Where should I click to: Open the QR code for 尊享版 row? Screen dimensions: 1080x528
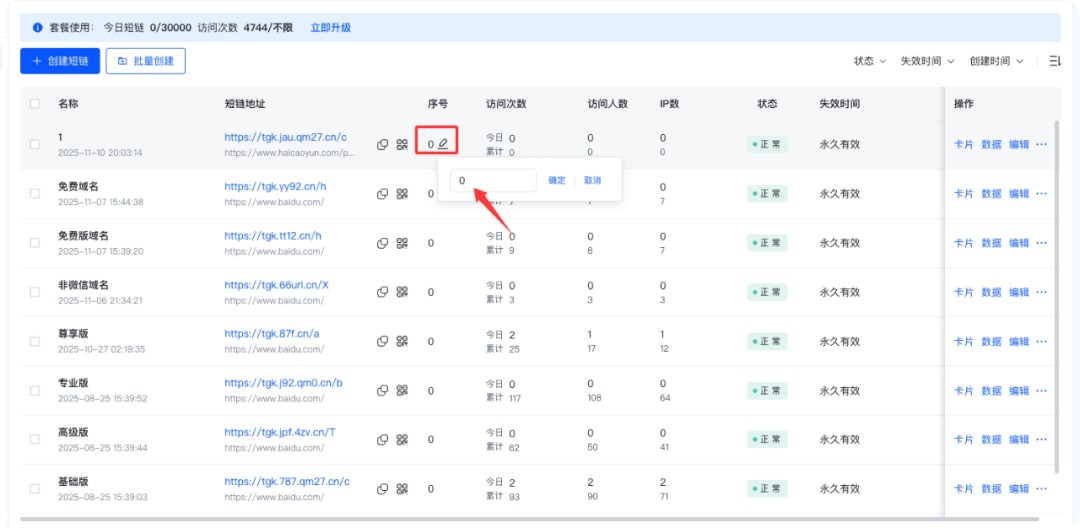pyautogui.click(x=402, y=341)
